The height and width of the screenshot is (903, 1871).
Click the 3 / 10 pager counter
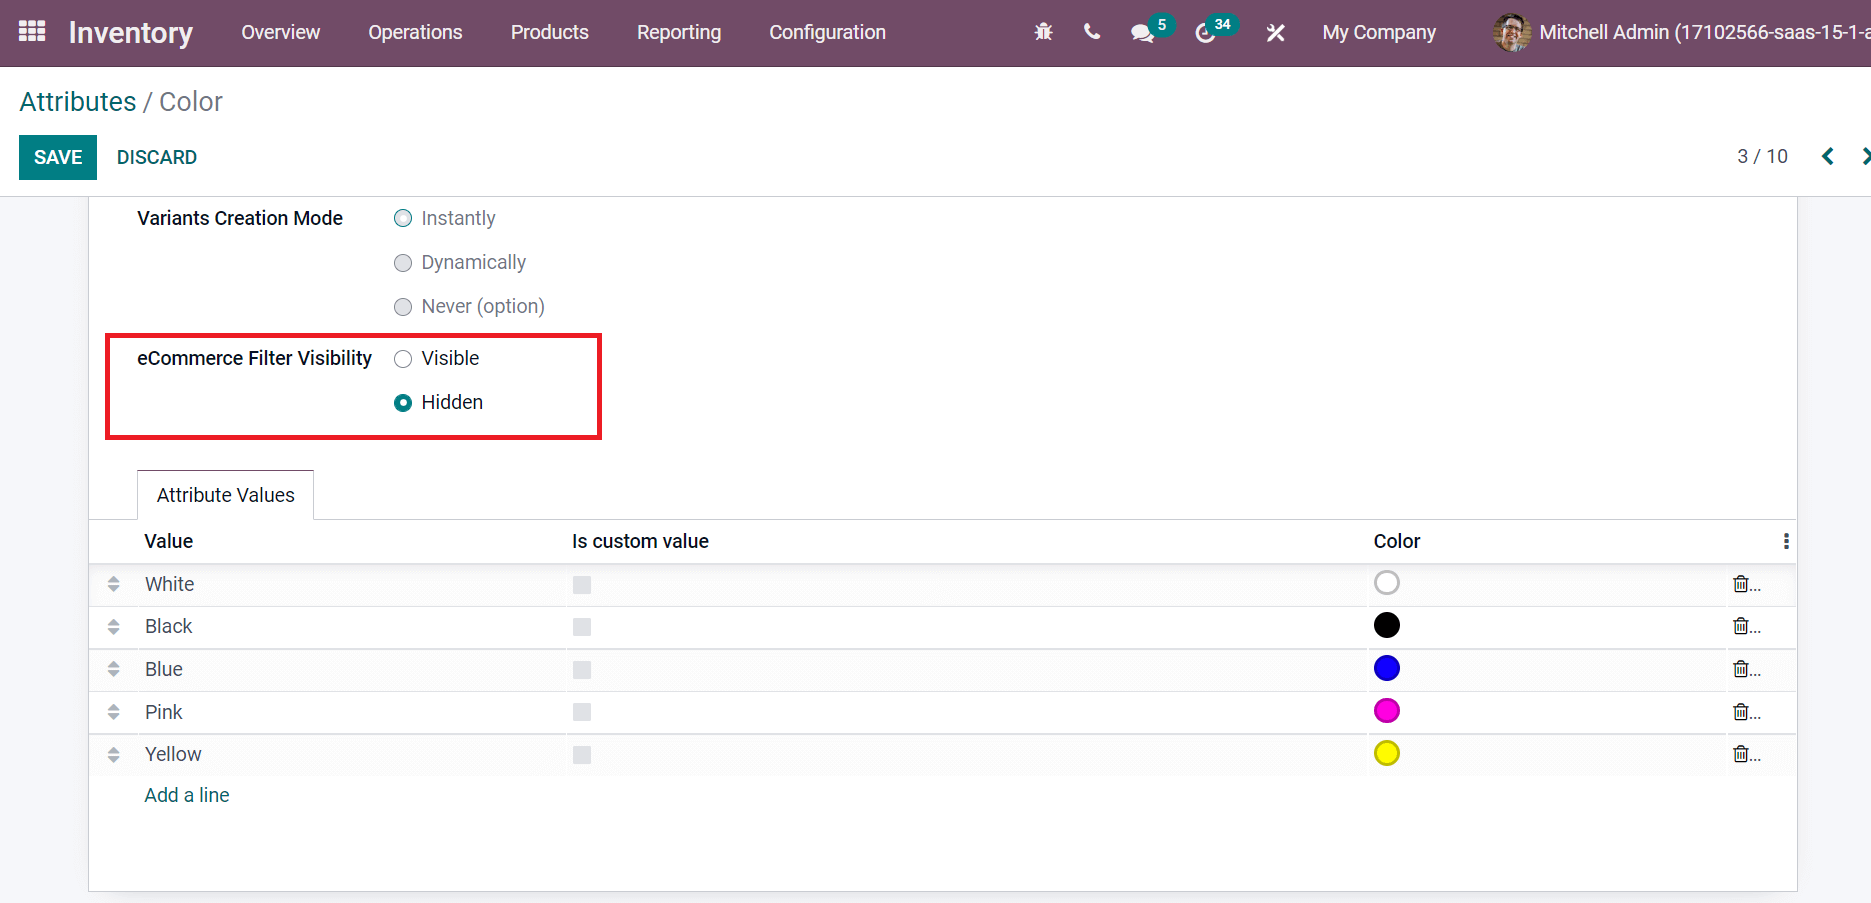[1762, 156]
